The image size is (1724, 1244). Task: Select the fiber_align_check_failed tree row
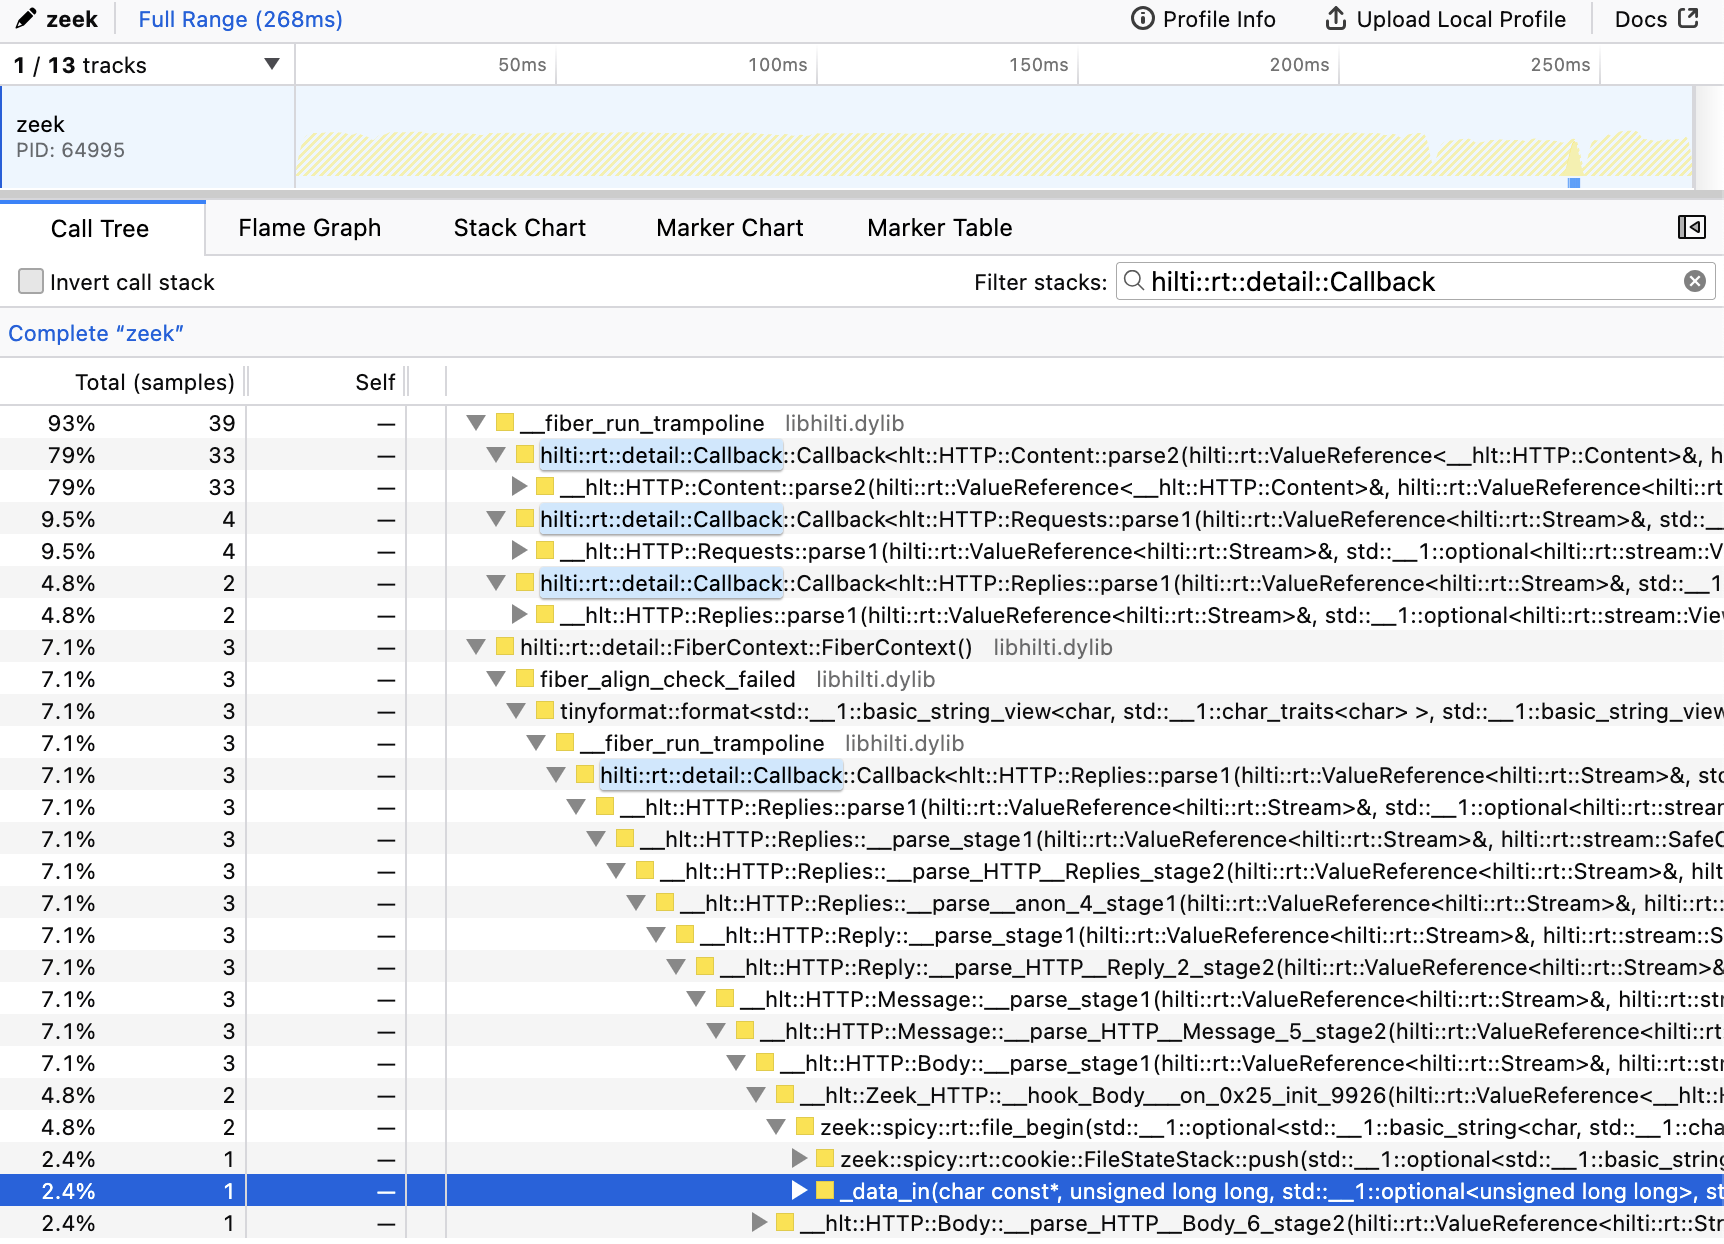[x=862, y=679]
